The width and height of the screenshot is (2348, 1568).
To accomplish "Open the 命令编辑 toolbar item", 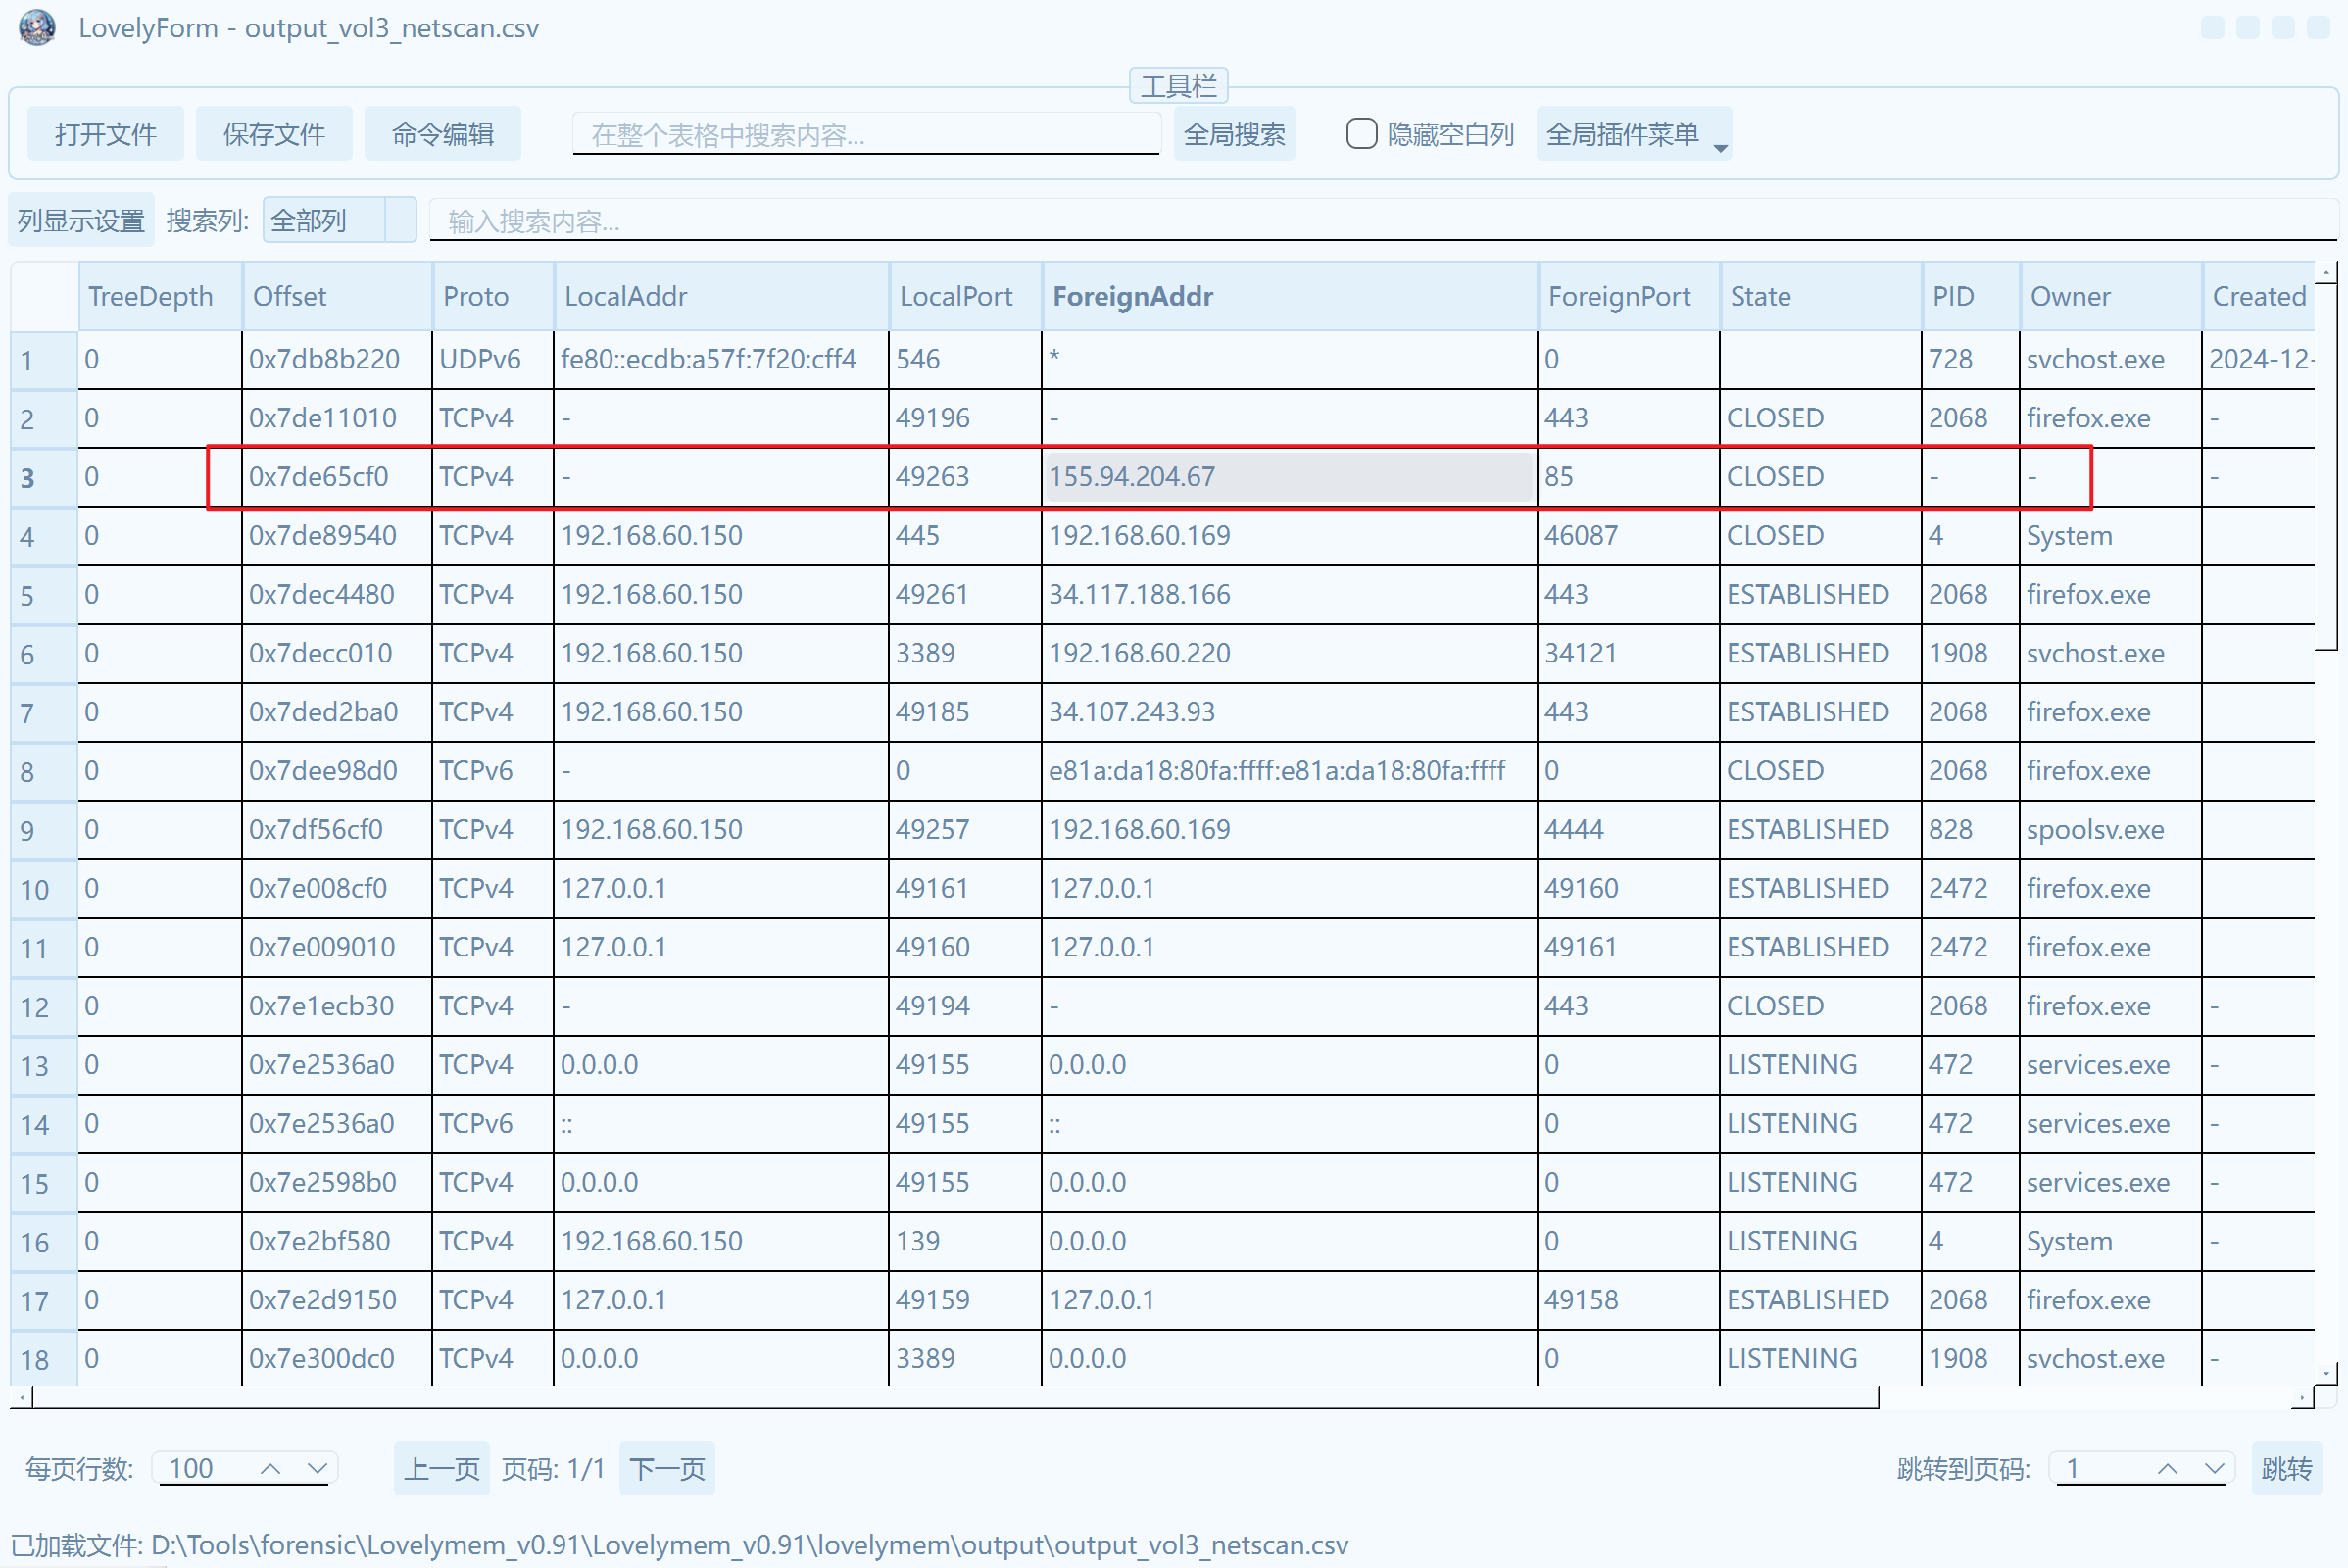I will [442, 134].
